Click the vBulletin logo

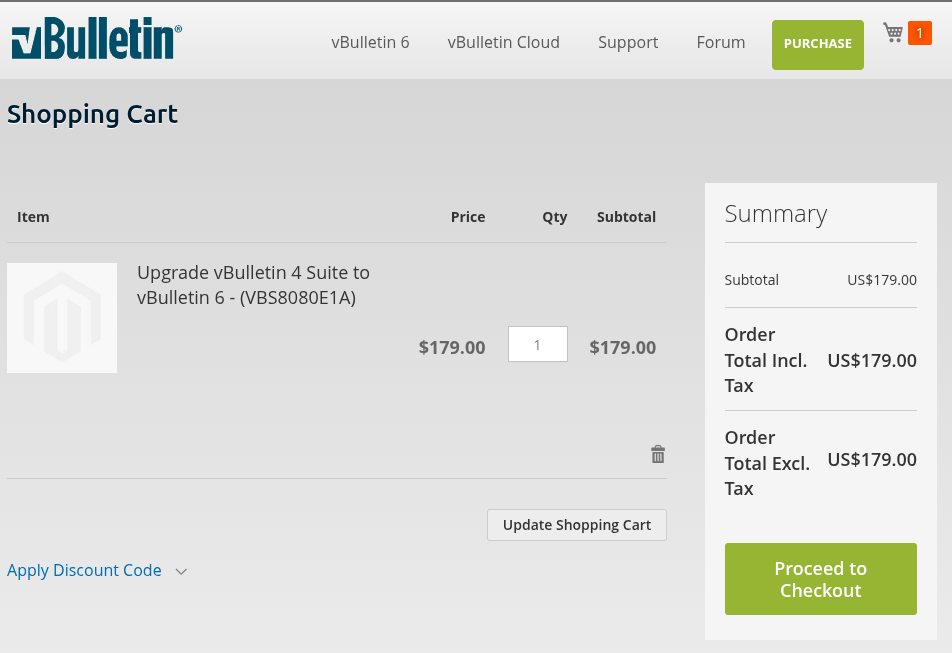(x=97, y=38)
